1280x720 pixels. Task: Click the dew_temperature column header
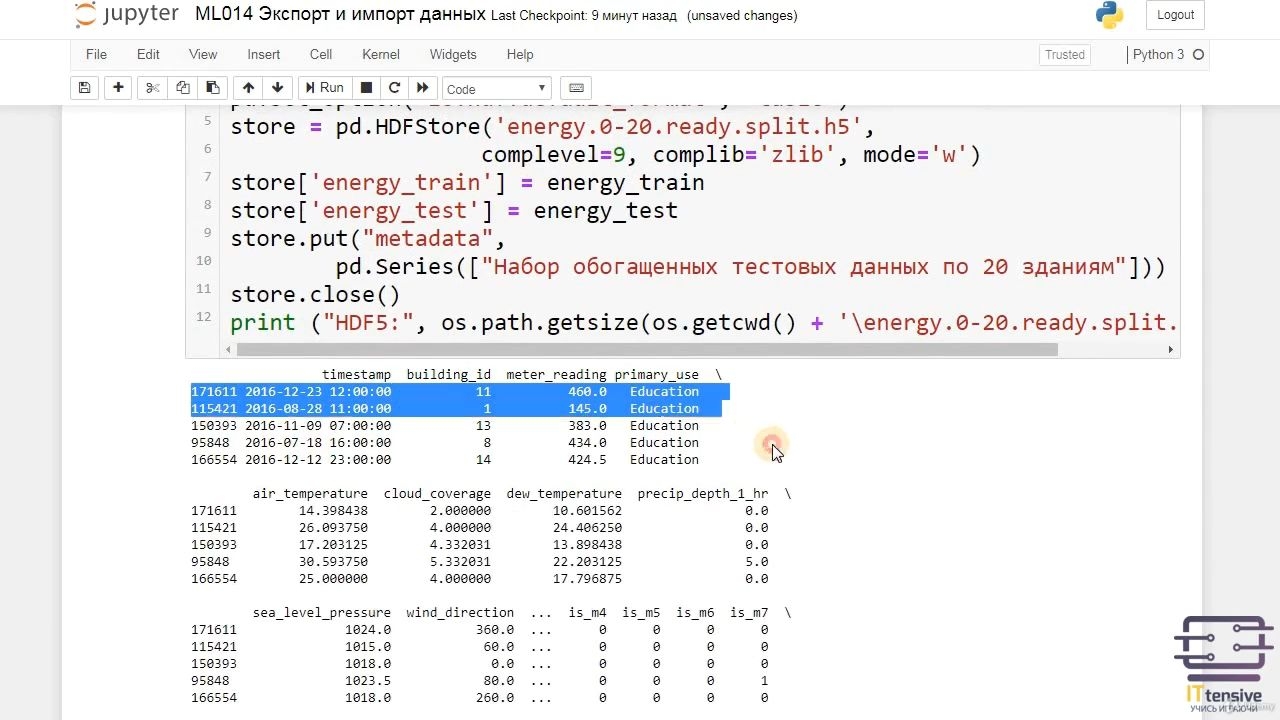564,494
